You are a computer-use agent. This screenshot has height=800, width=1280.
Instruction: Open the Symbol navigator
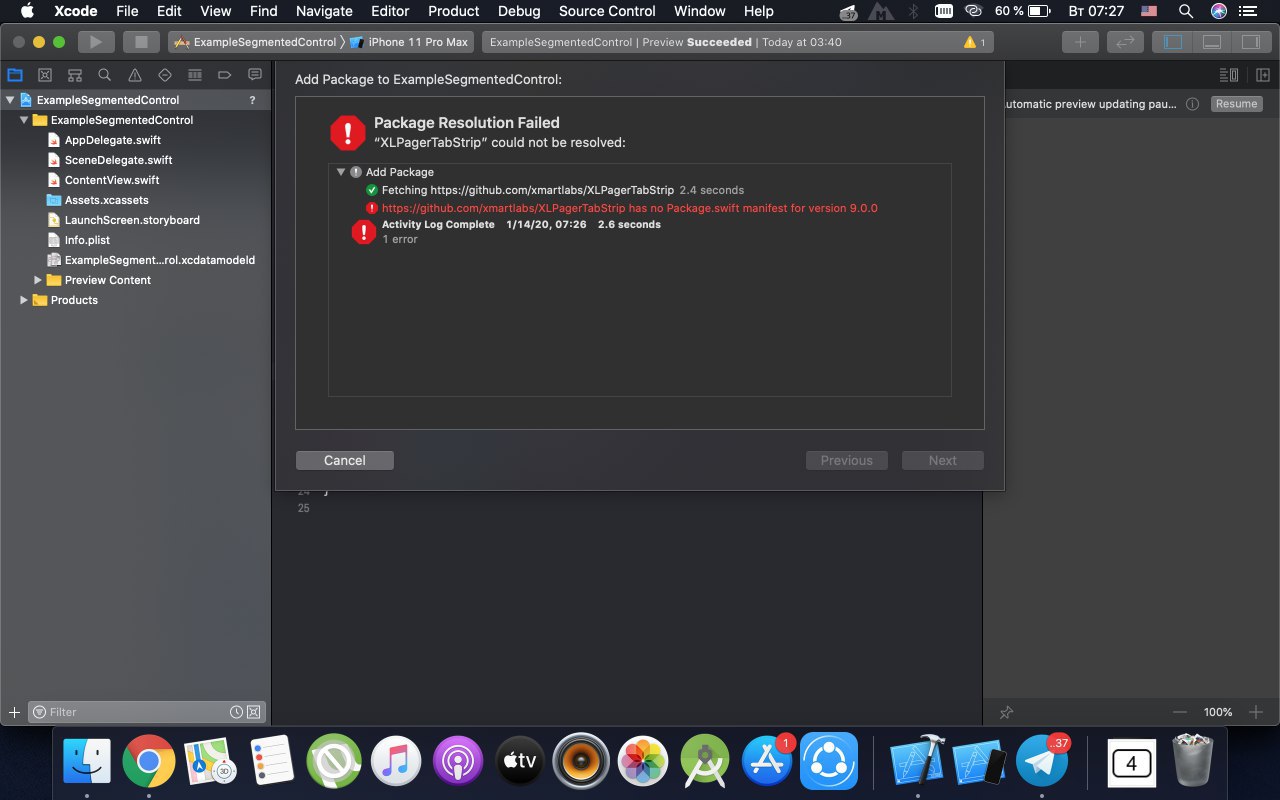[x=75, y=75]
